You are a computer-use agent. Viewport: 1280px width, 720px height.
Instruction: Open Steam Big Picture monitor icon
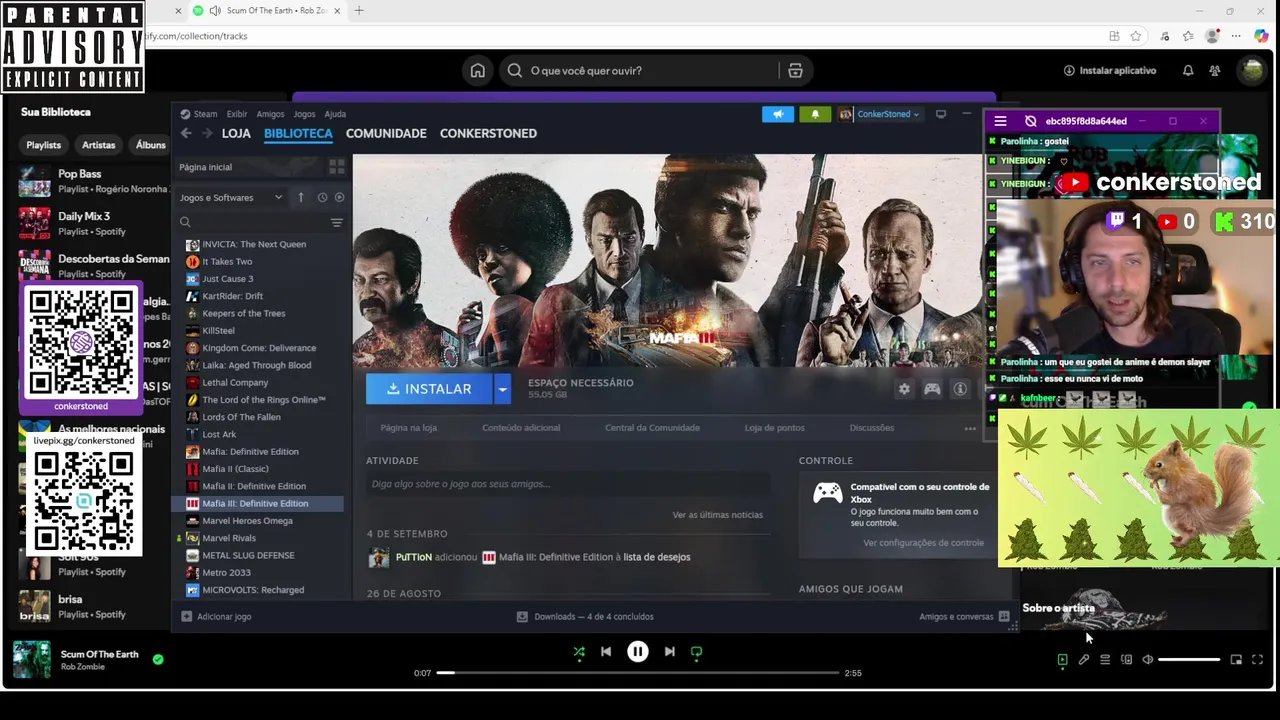coord(941,114)
